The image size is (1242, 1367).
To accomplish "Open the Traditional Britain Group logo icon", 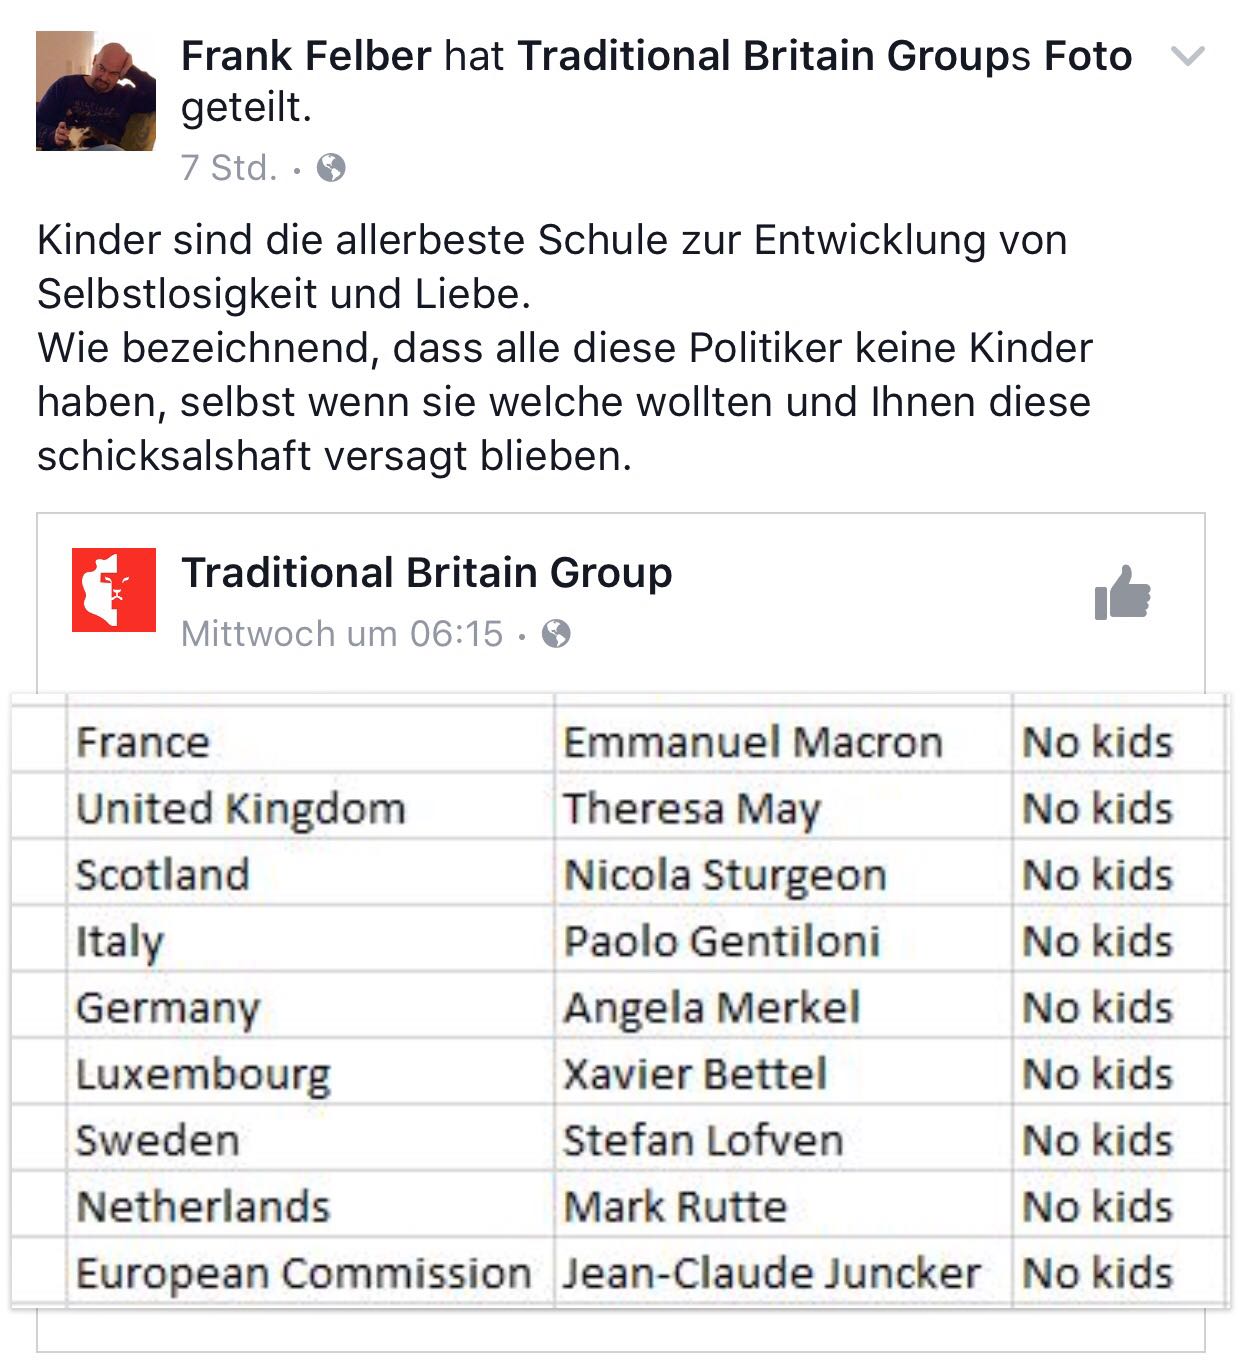I will [114, 590].
